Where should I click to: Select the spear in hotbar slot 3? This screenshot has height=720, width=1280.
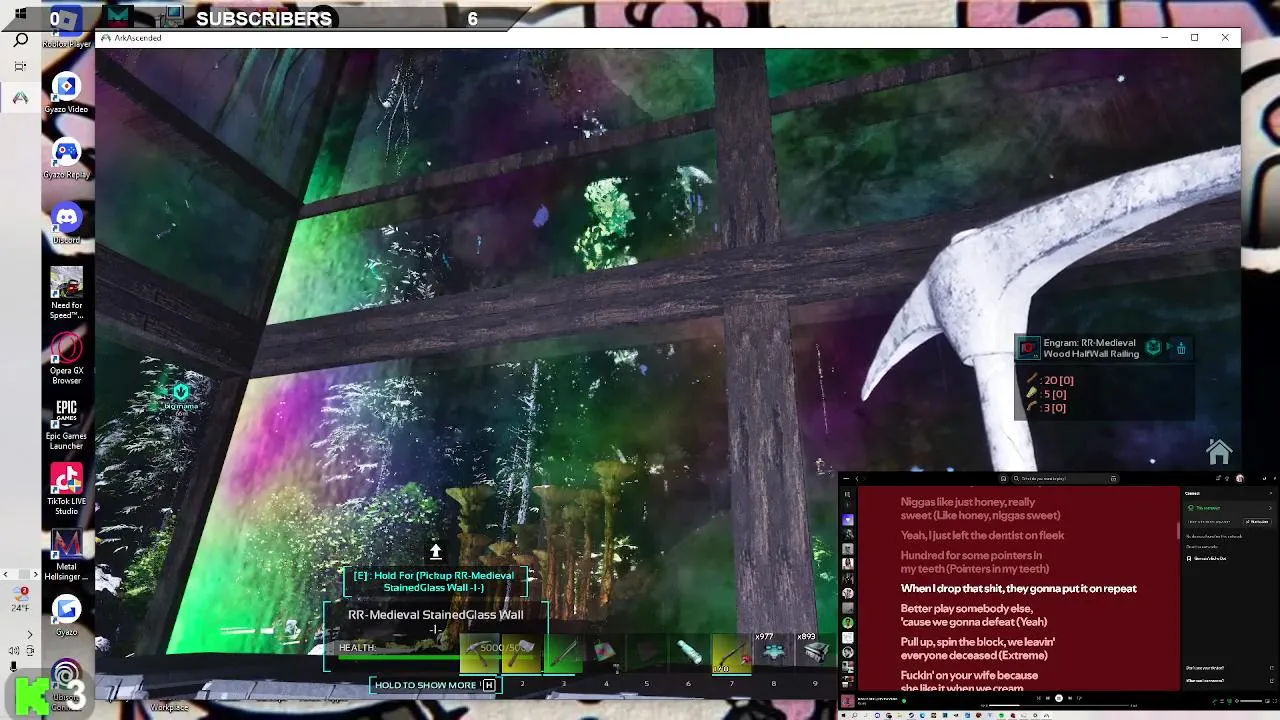562,652
